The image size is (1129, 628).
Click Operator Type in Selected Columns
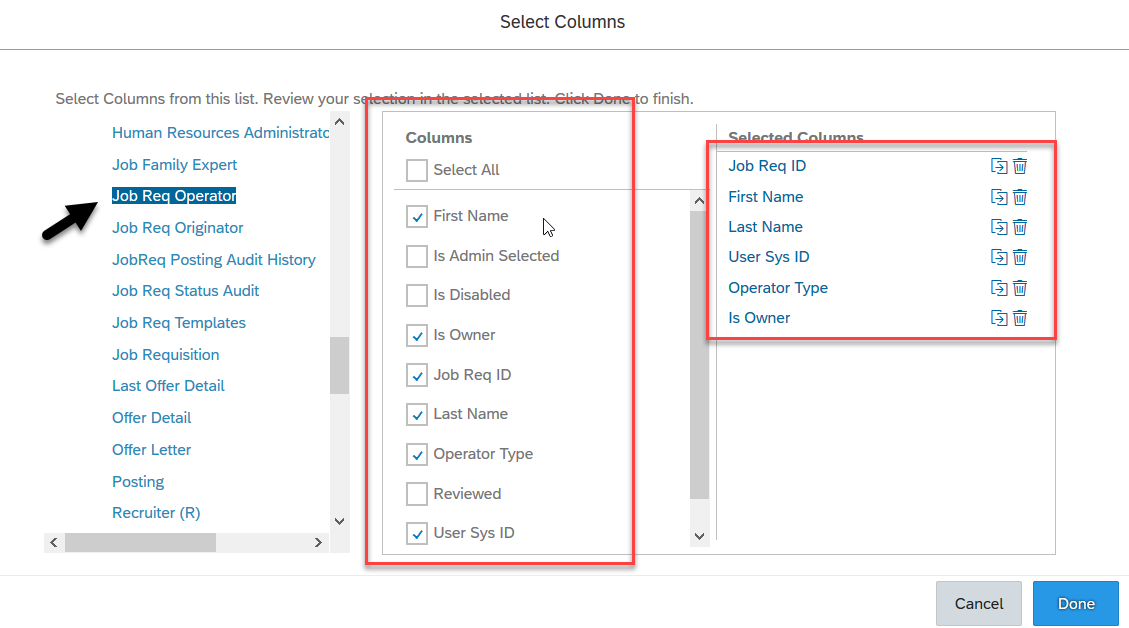[778, 288]
